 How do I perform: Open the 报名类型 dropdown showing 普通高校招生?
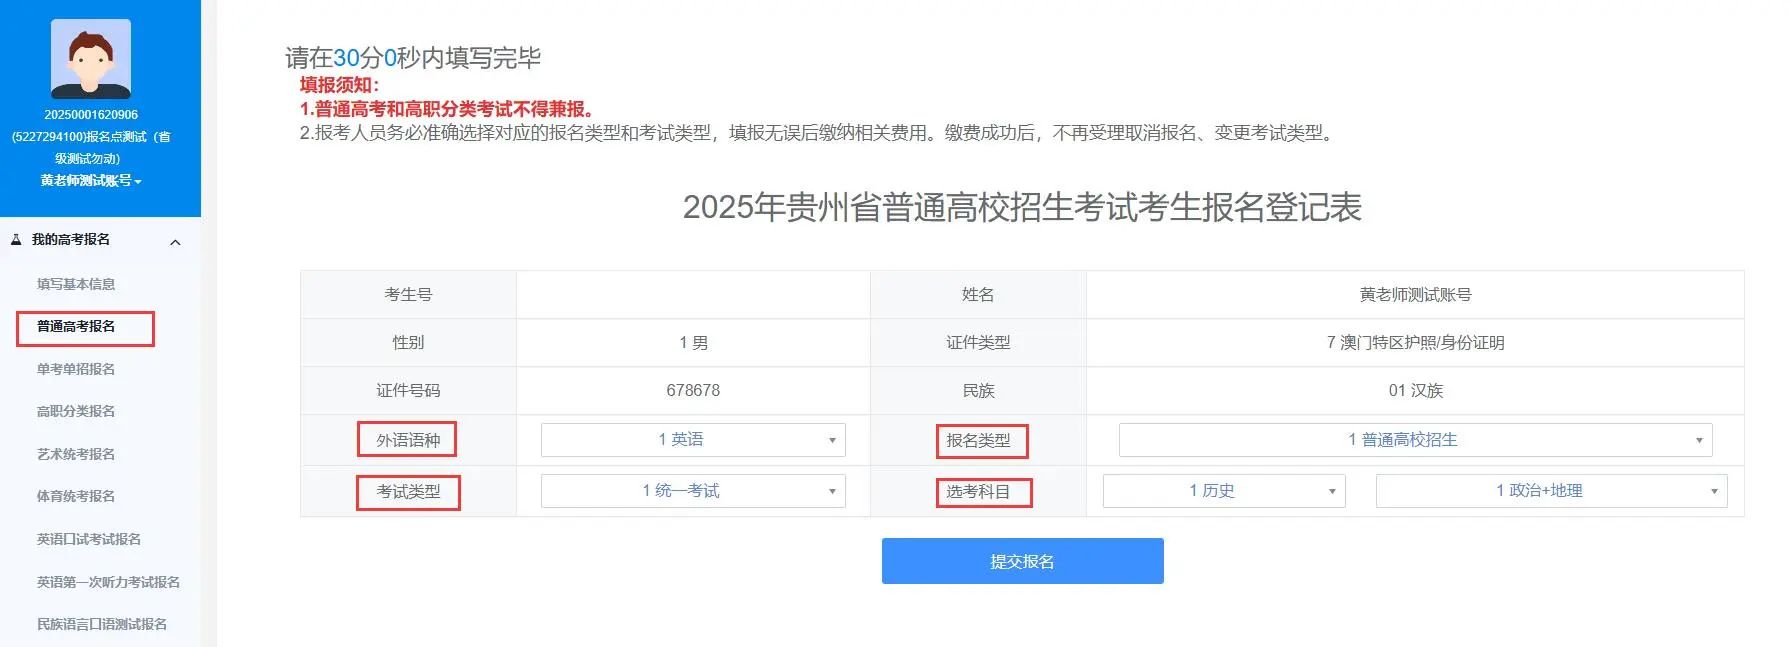coord(1415,440)
